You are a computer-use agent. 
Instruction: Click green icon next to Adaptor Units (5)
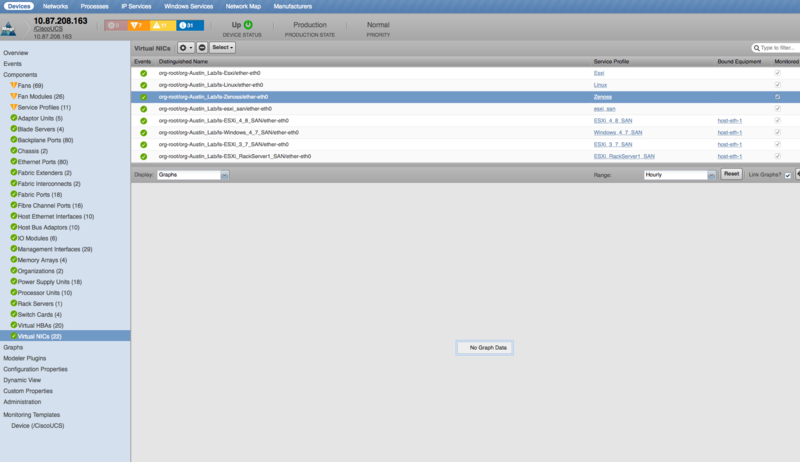pos(14,118)
